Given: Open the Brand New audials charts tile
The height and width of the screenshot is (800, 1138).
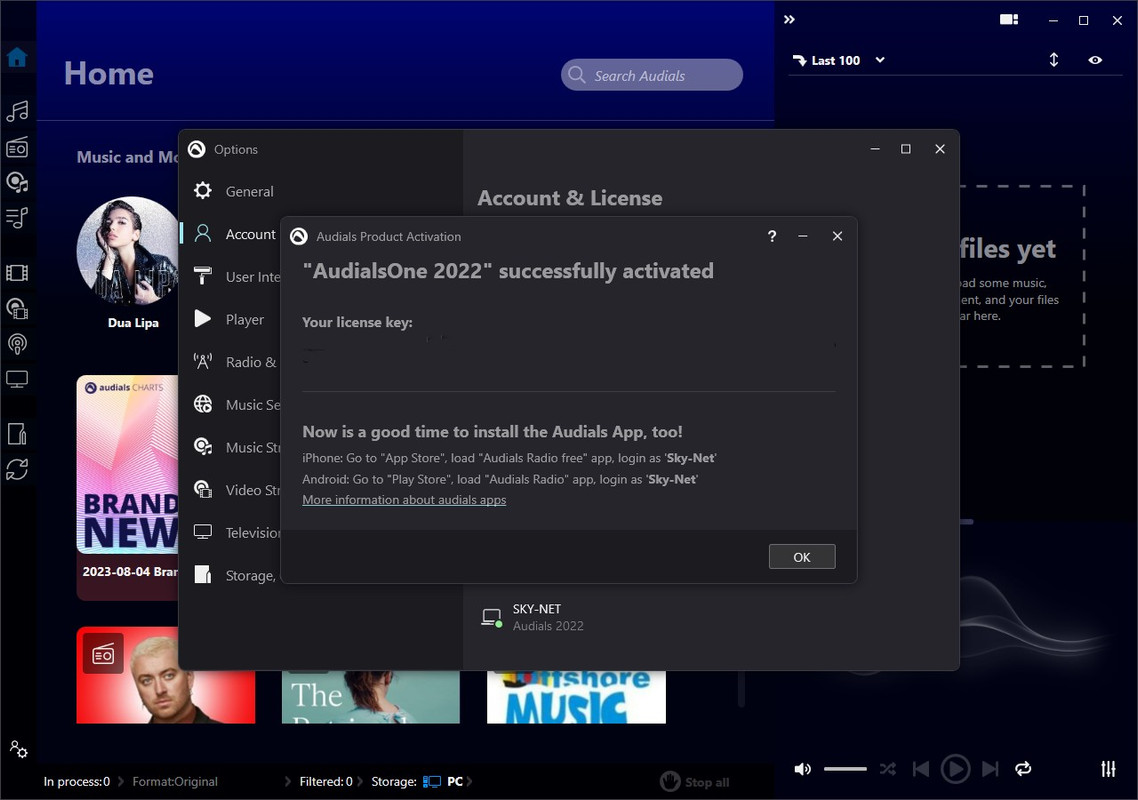Looking at the screenshot, I should 128,486.
